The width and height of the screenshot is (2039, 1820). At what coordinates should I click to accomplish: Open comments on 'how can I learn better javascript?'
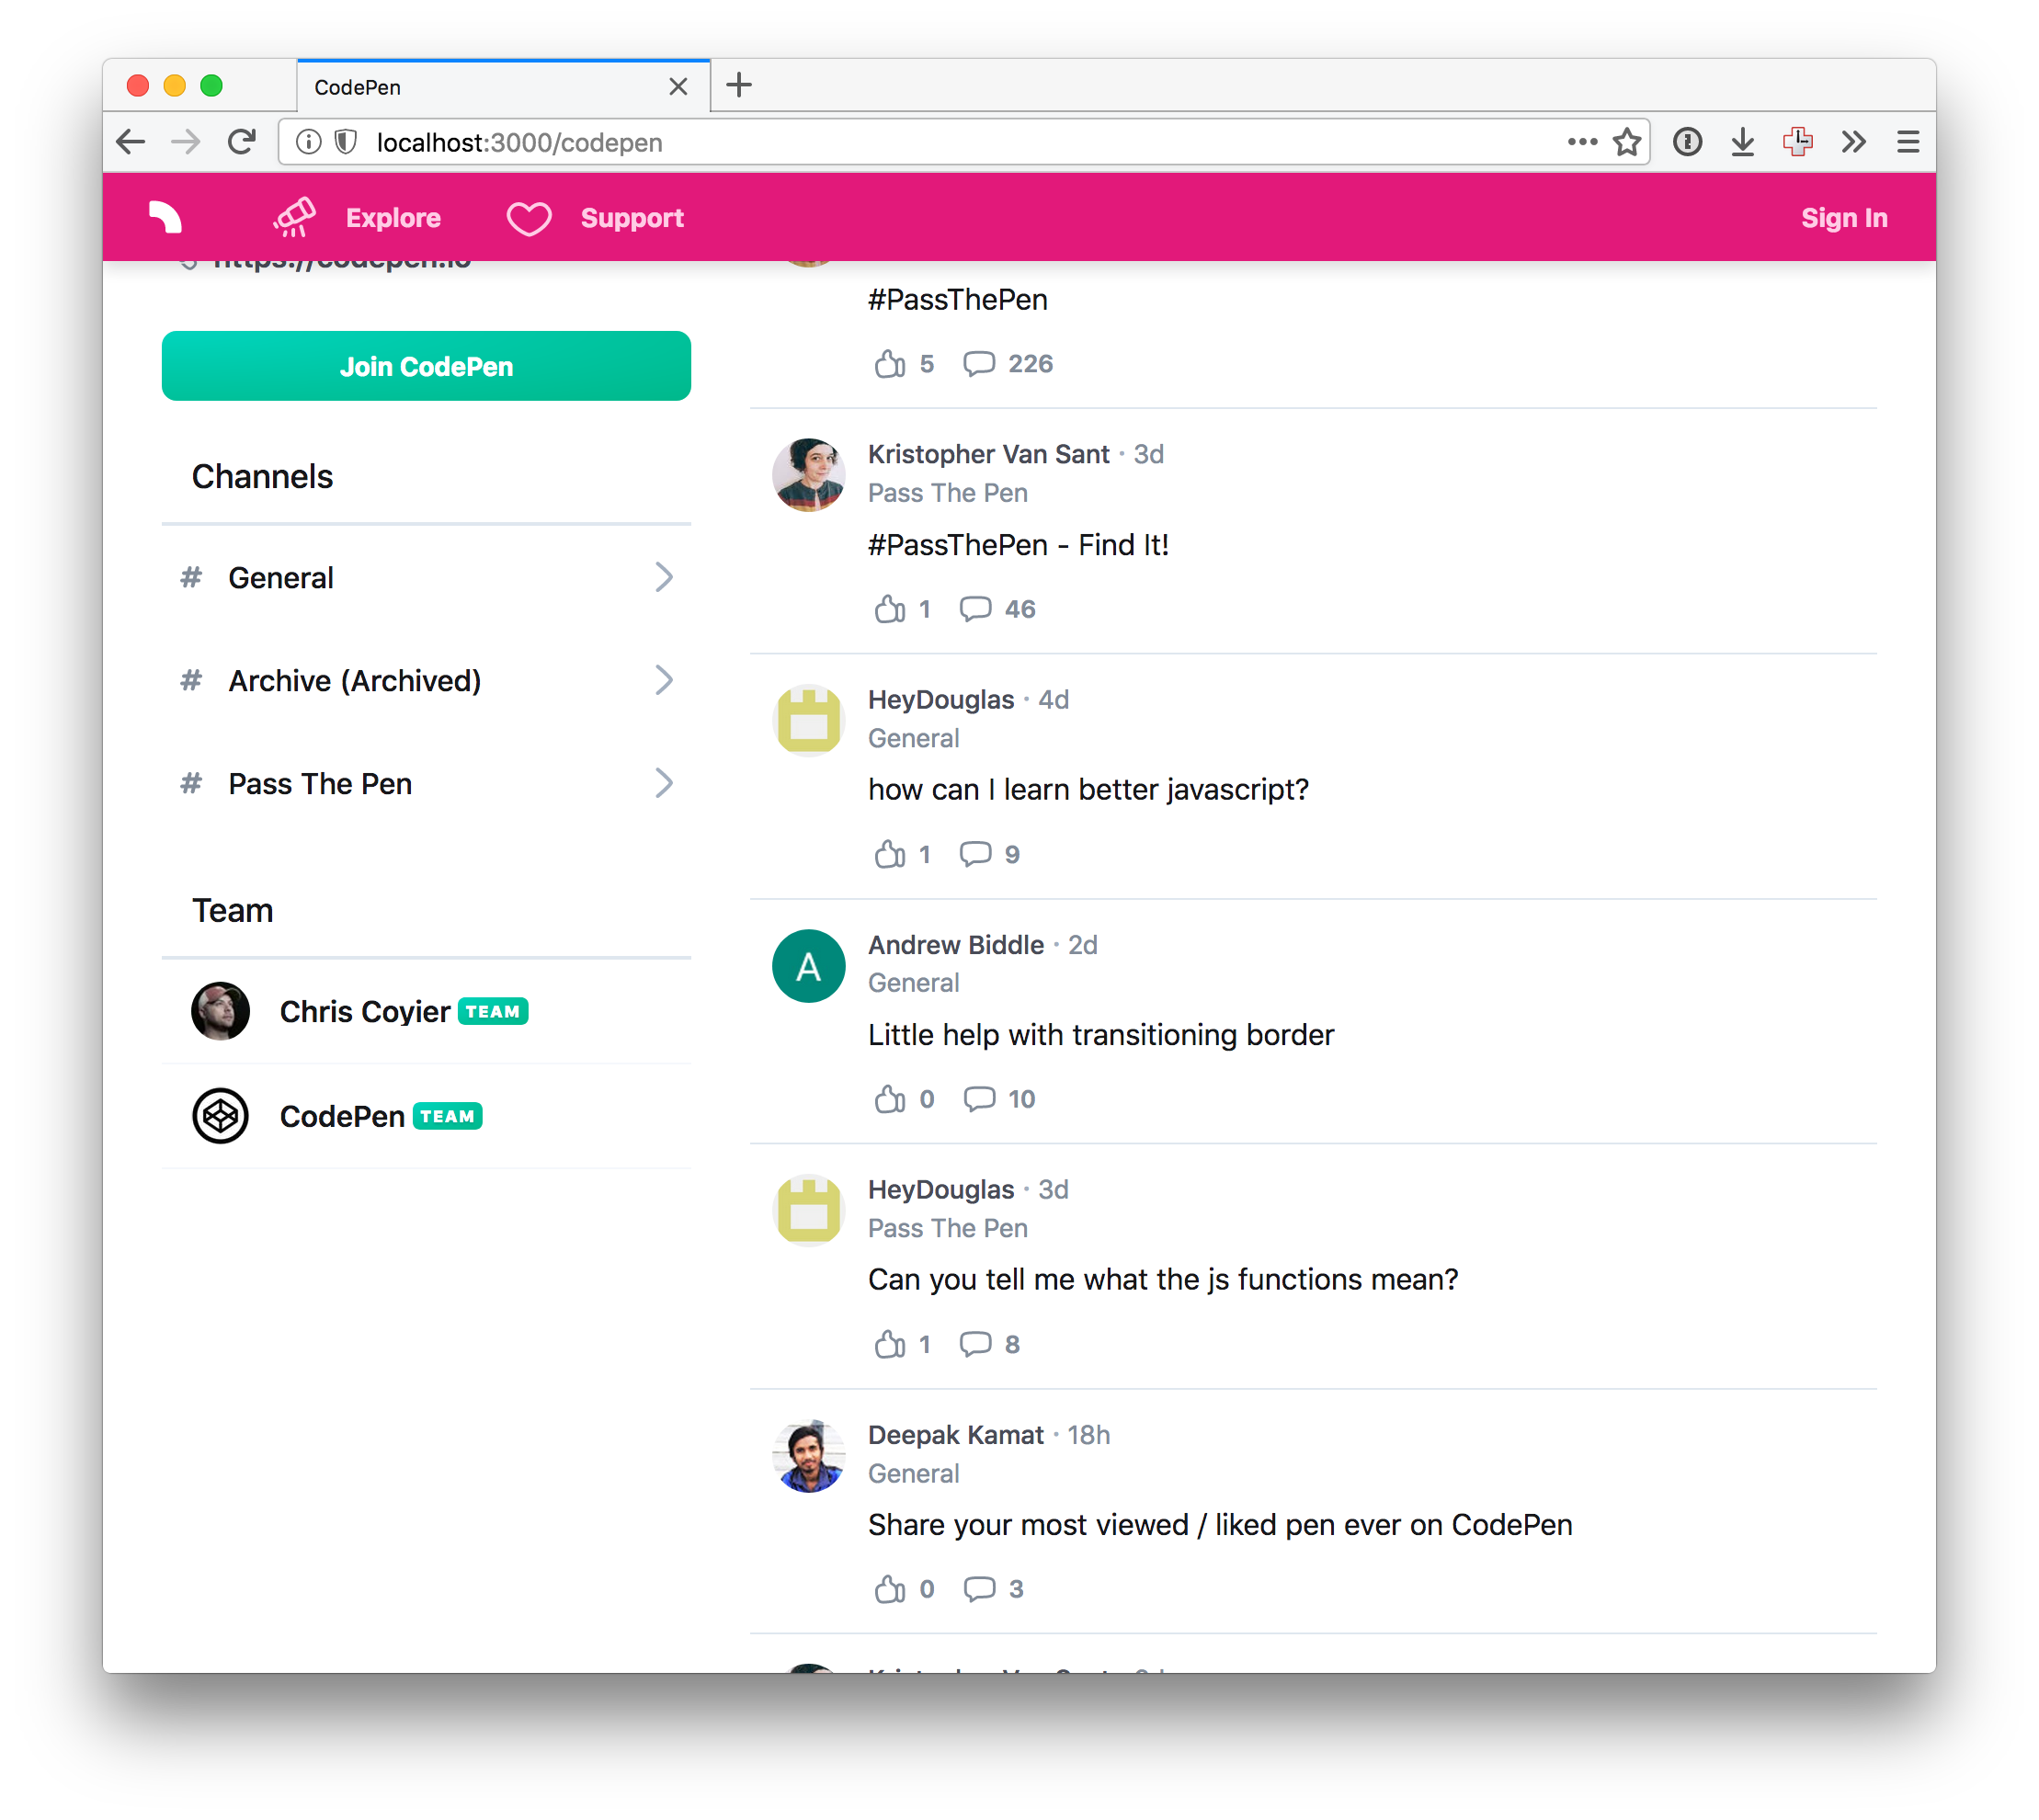click(975, 854)
